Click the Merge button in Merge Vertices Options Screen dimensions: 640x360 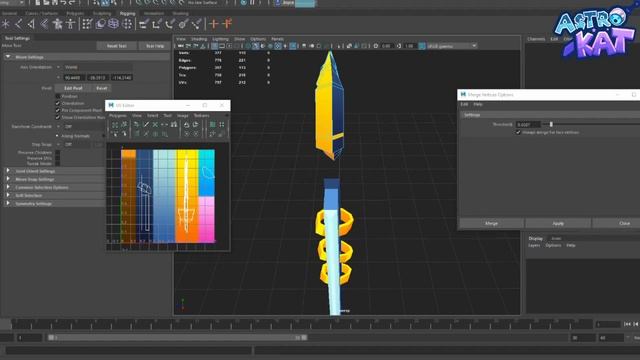[491, 223]
